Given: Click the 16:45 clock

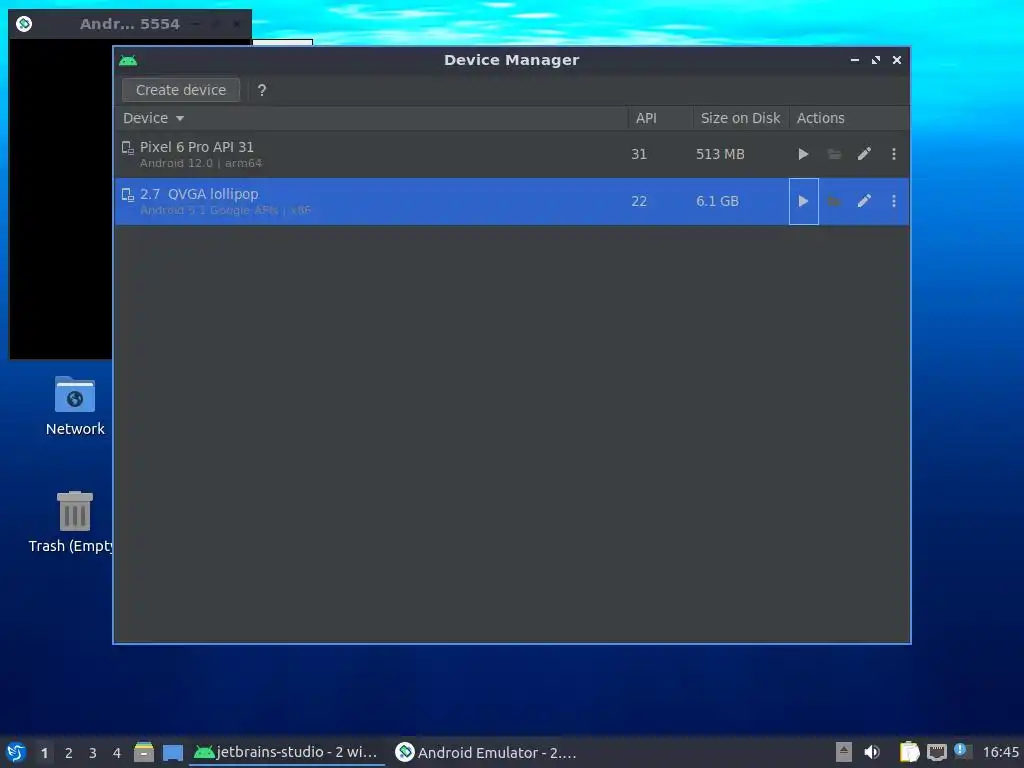Looking at the screenshot, I should [1000, 752].
